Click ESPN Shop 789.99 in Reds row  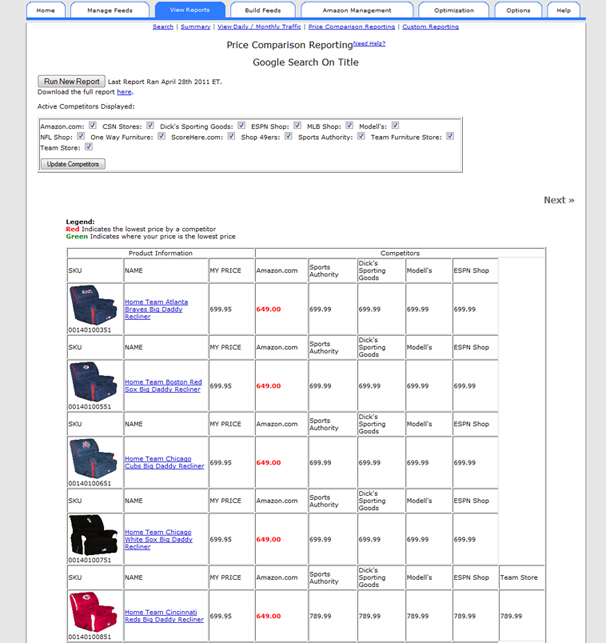coord(465,616)
